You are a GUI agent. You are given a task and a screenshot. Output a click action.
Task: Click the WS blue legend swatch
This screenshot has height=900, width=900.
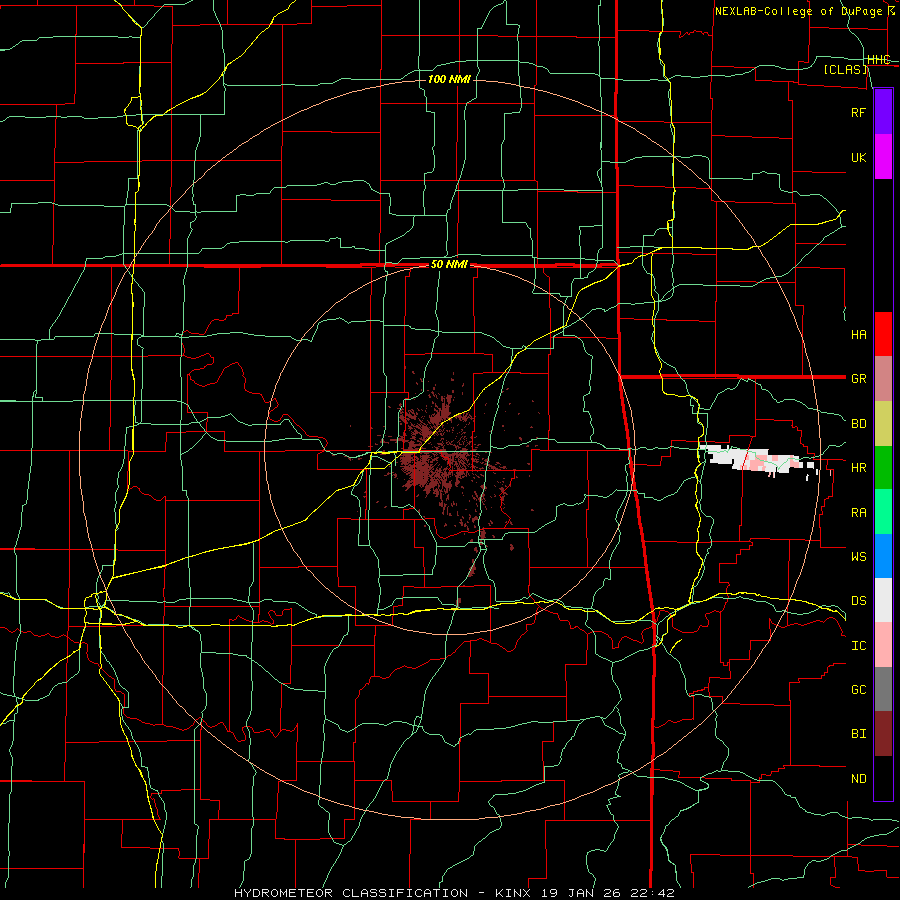pos(883,556)
